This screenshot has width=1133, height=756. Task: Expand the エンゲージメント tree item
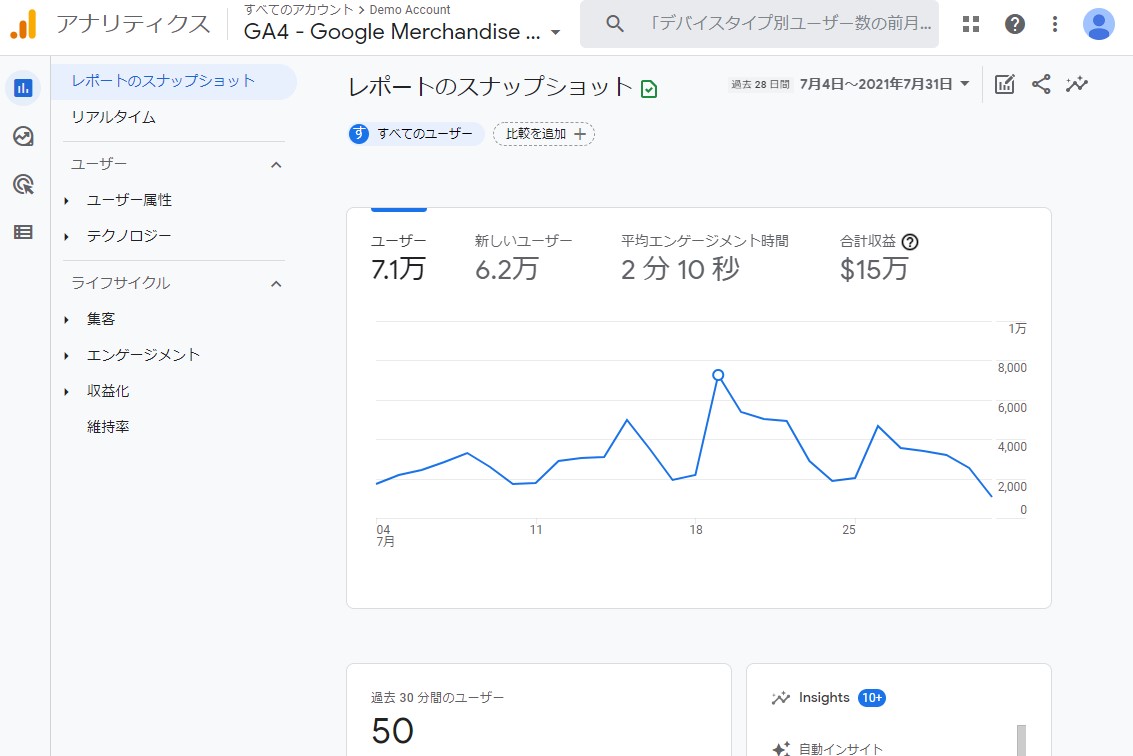click(x=66, y=356)
